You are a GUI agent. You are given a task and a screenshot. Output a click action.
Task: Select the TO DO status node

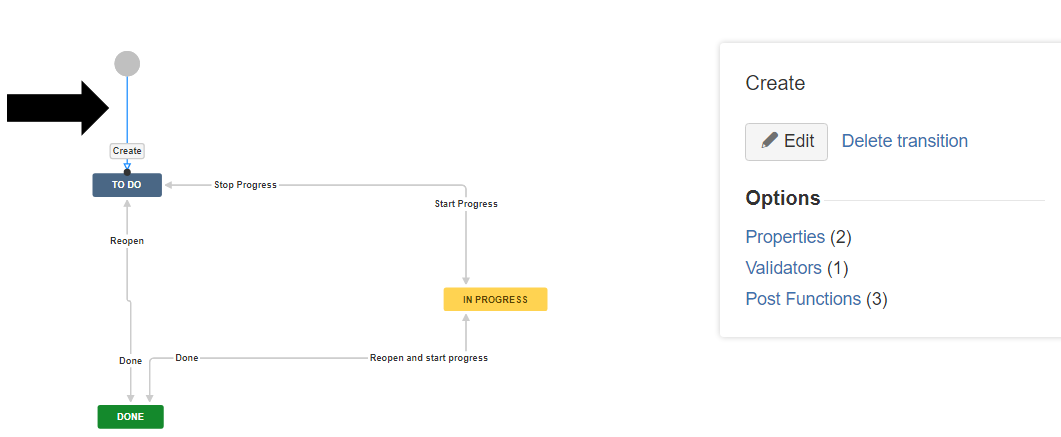(x=127, y=185)
